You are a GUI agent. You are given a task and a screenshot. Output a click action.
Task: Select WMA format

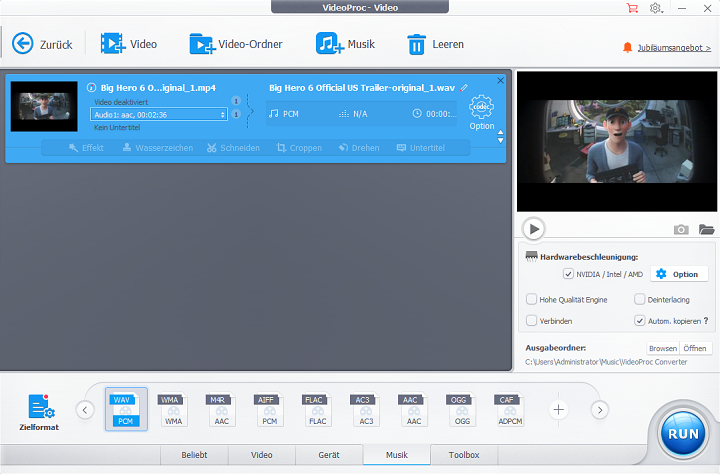tap(174, 409)
